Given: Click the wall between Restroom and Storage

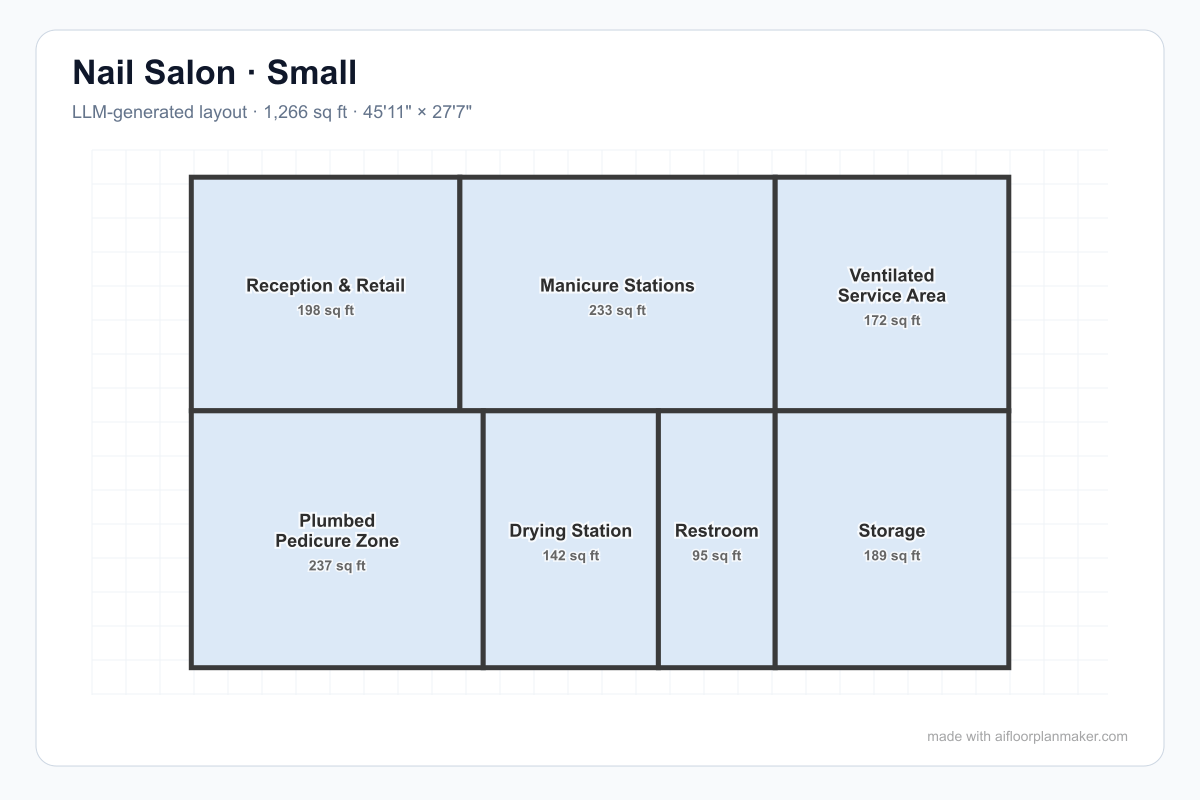Looking at the screenshot, I should (775, 538).
